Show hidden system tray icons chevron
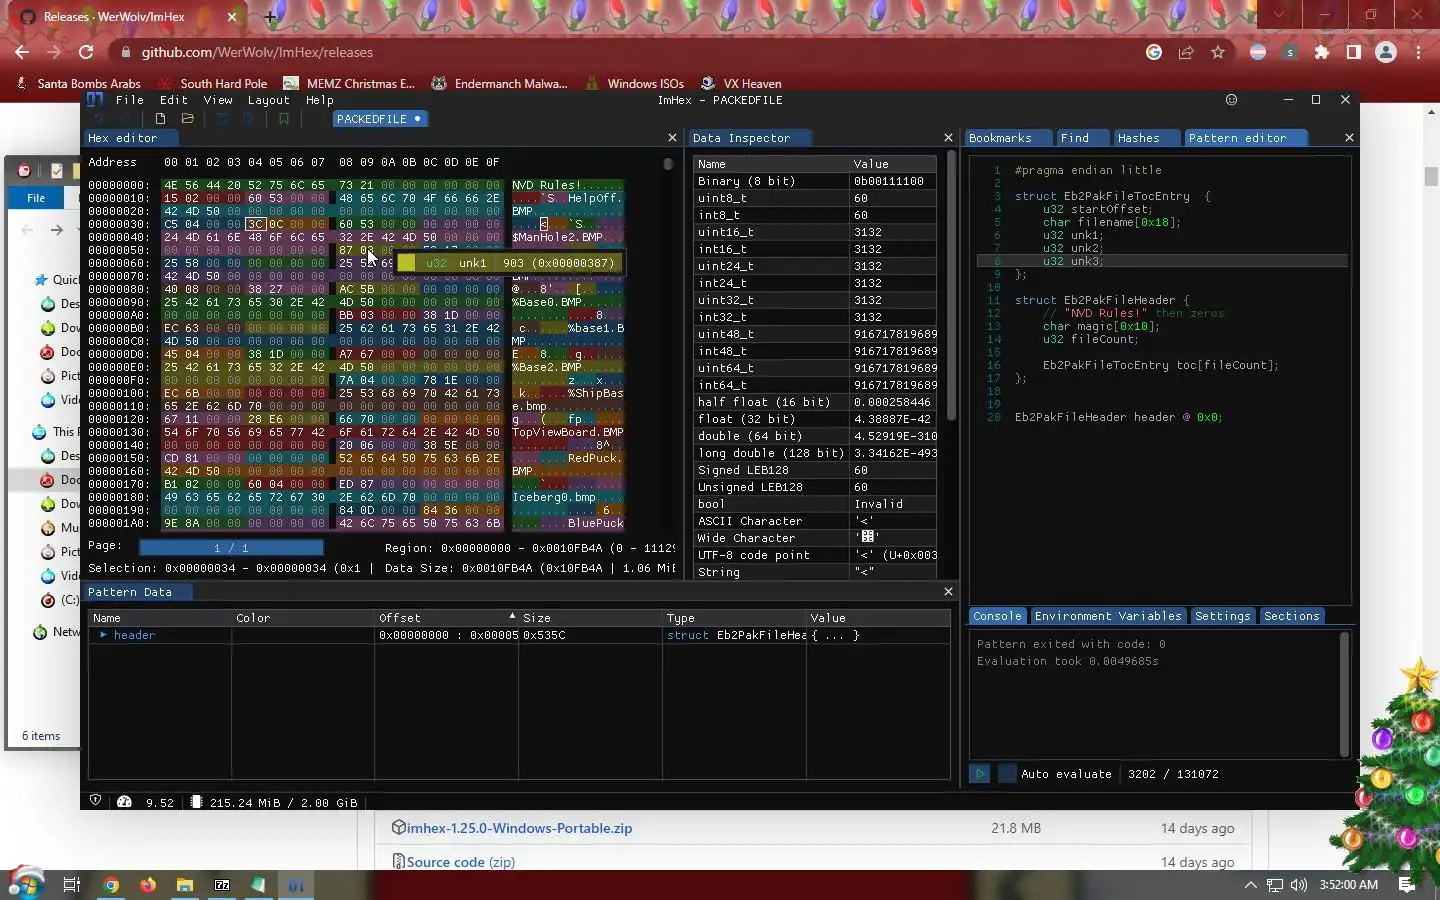Screen dimensions: 1440x900 click(x=1250, y=885)
